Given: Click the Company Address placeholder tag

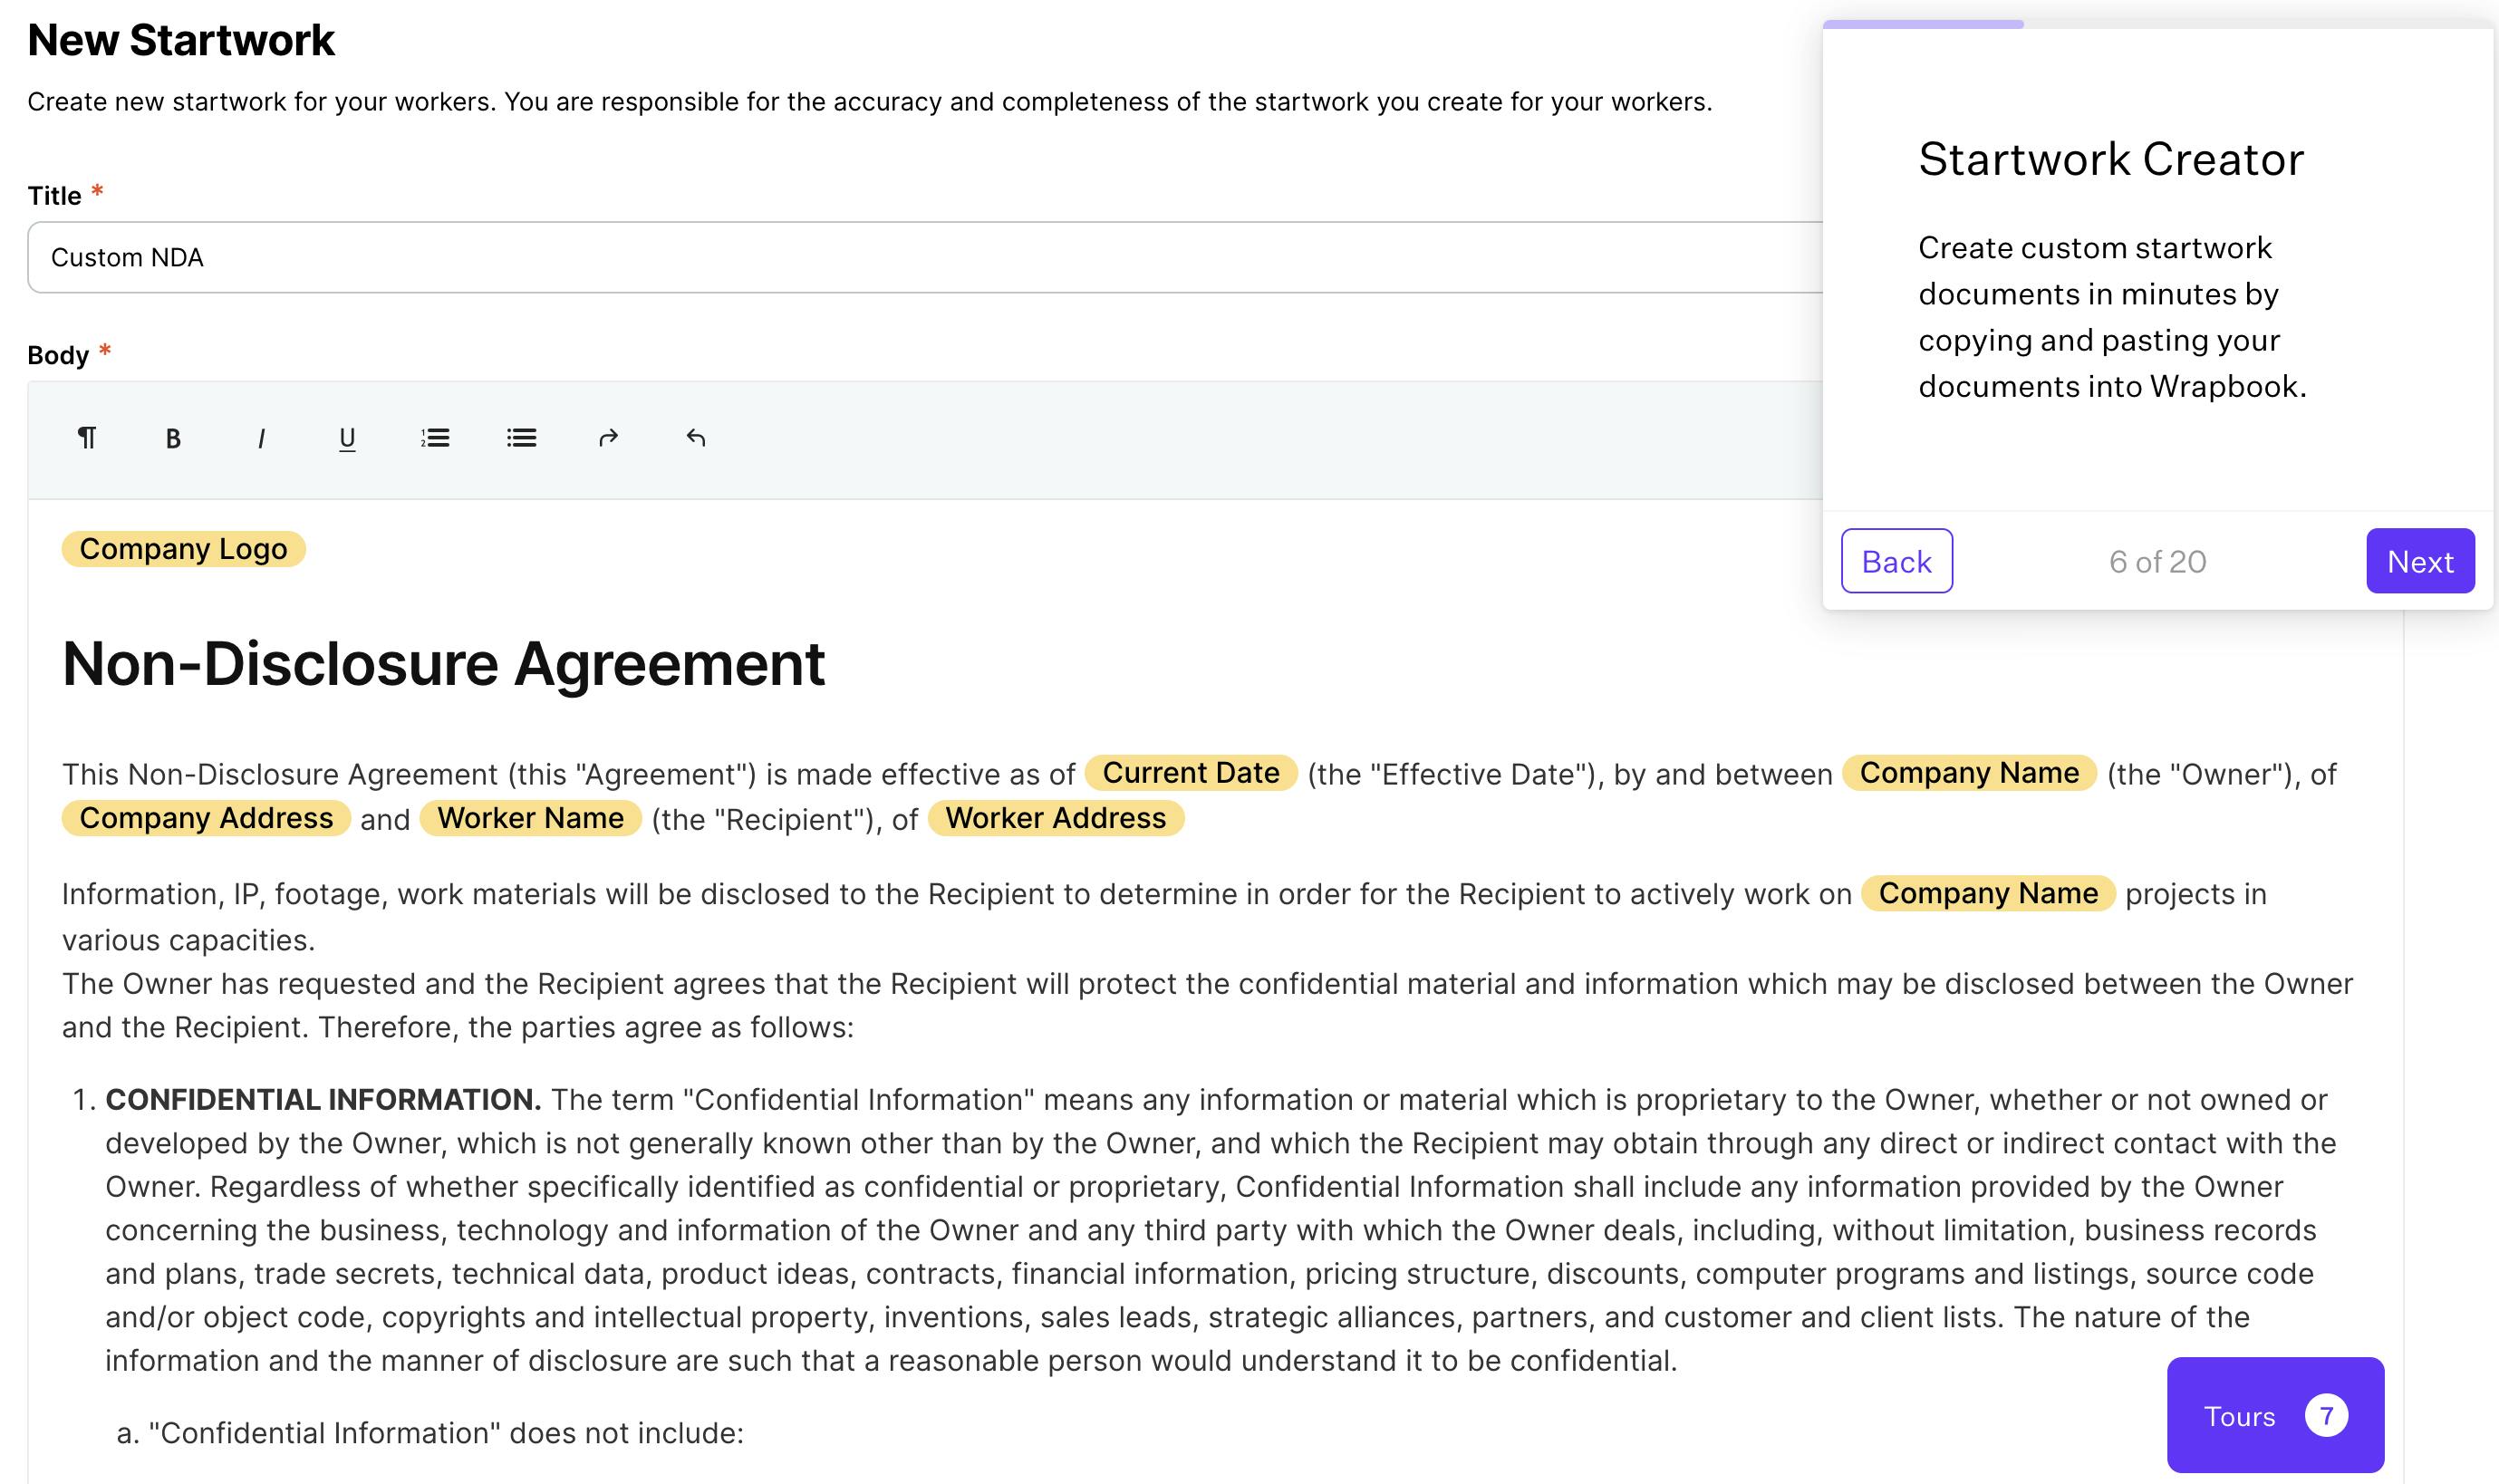Looking at the screenshot, I should click(x=206, y=818).
